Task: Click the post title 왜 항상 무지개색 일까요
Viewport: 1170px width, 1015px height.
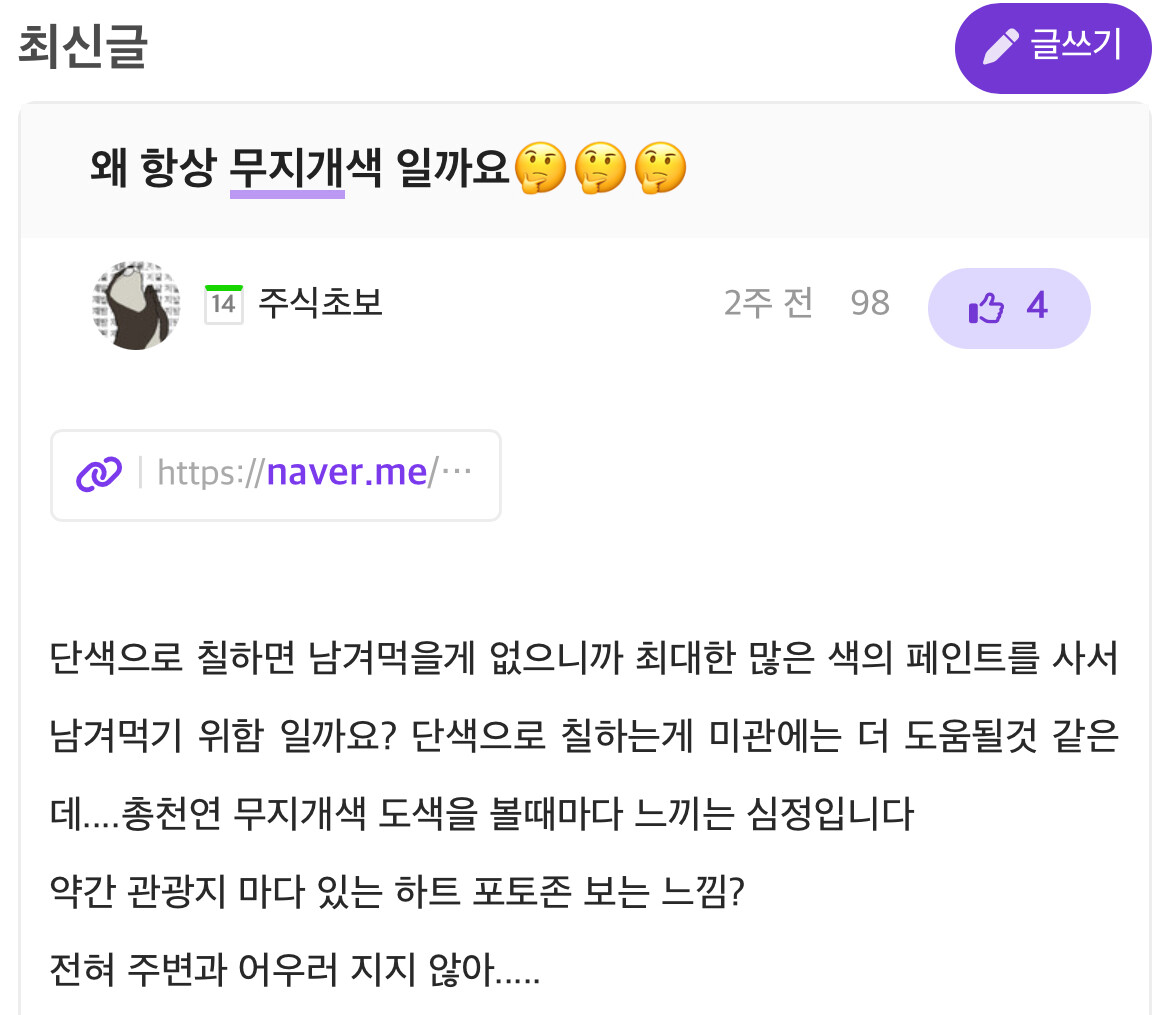Action: click(300, 168)
